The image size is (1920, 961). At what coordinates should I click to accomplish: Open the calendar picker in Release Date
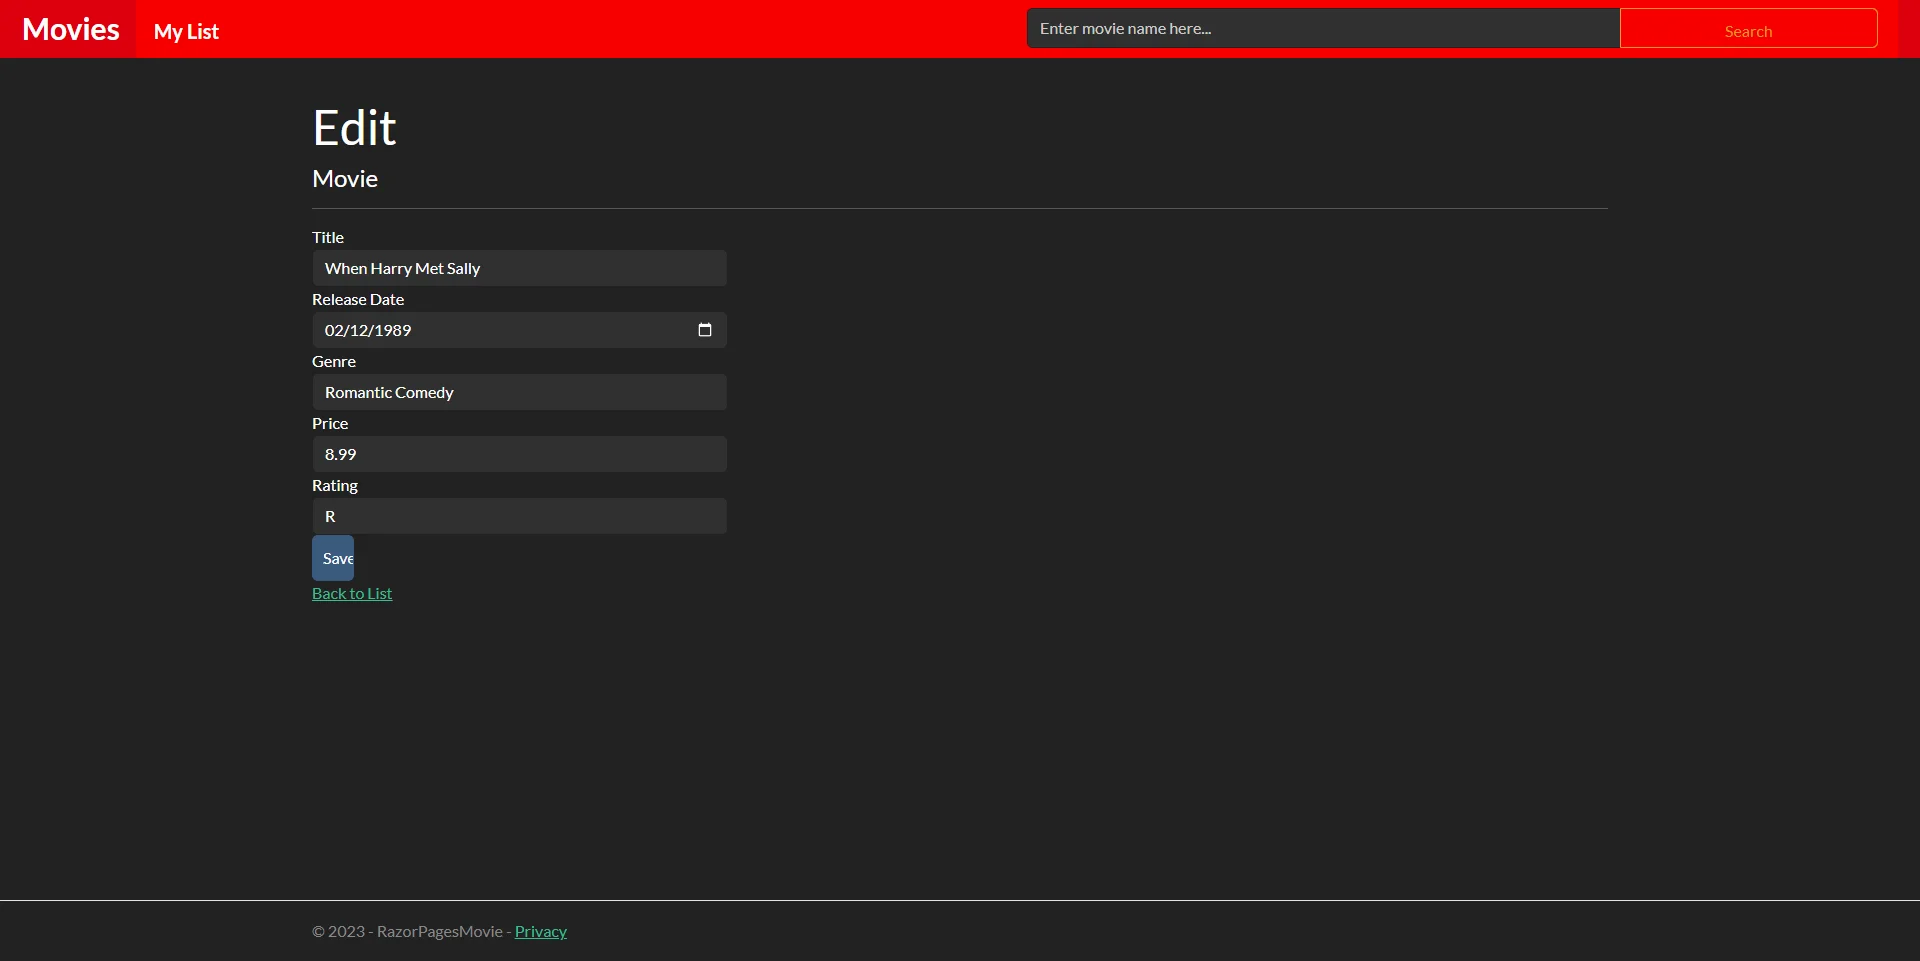coord(704,330)
